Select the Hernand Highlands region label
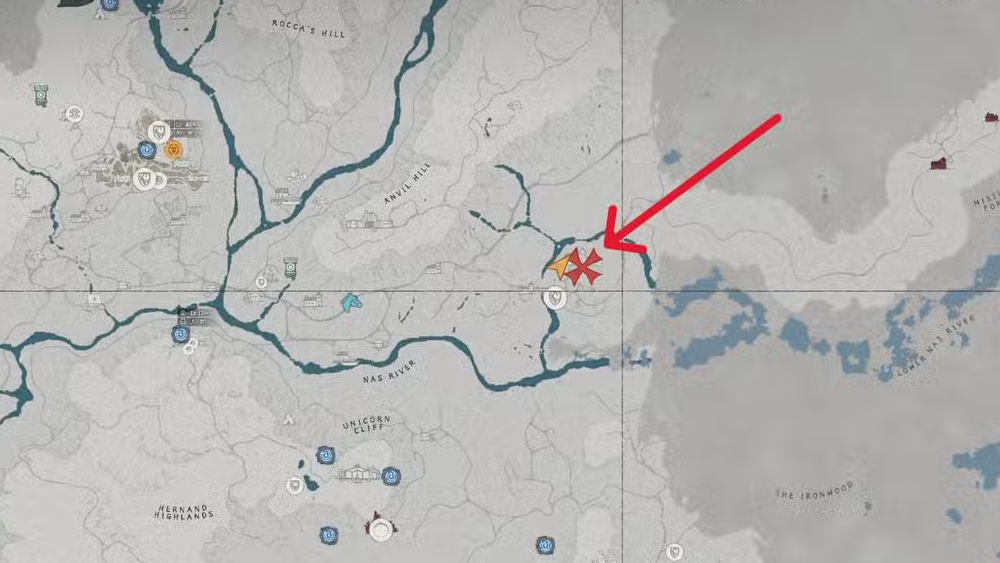This screenshot has width=1000, height=563. coord(184,511)
